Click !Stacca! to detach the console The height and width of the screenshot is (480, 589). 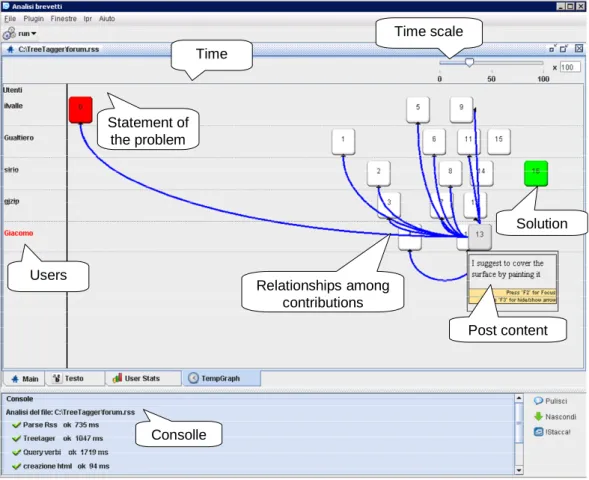pyautogui.click(x=552, y=432)
